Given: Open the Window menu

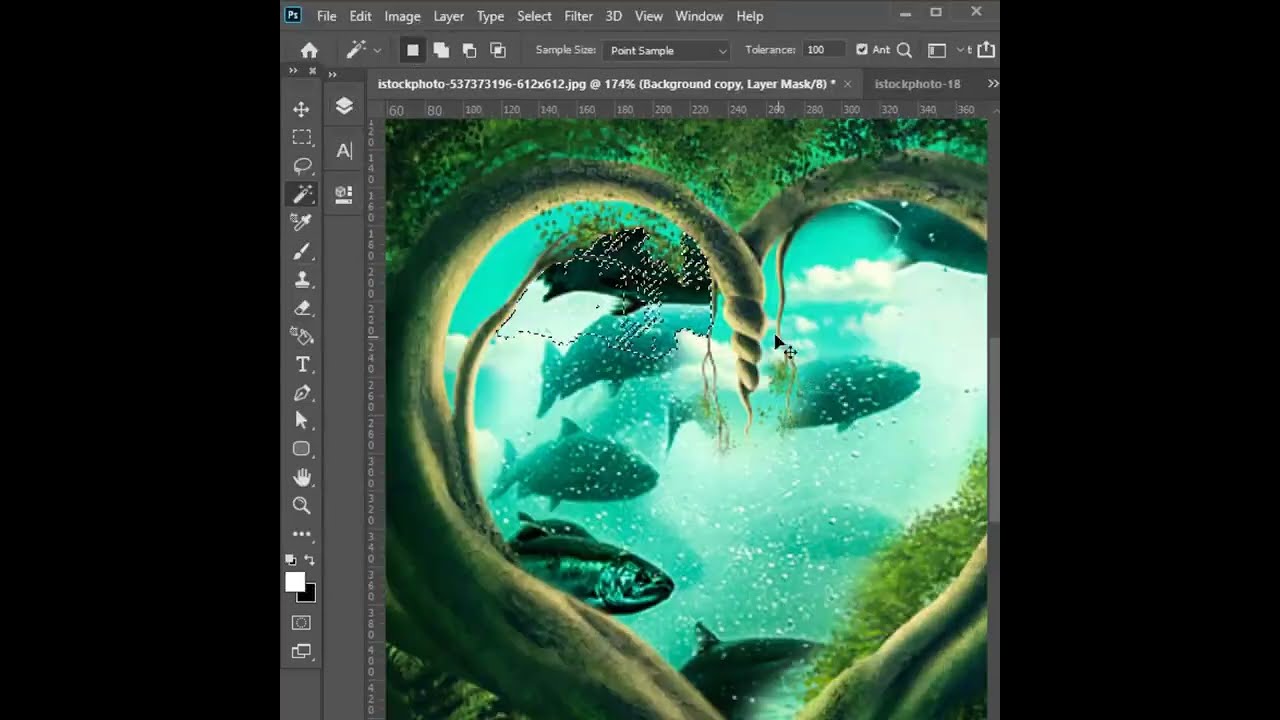Looking at the screenshot, I should point(699,16).
